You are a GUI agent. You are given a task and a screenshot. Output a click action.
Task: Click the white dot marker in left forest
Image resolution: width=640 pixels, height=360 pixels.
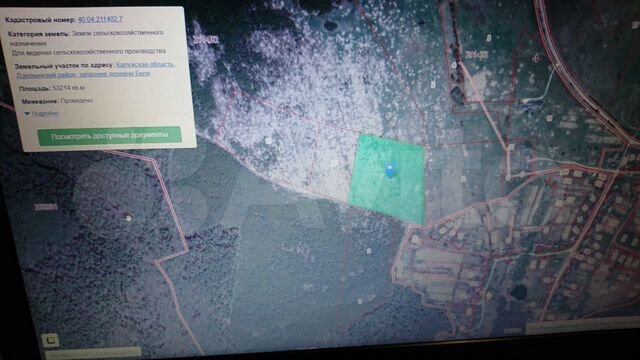tap(129, 218)
